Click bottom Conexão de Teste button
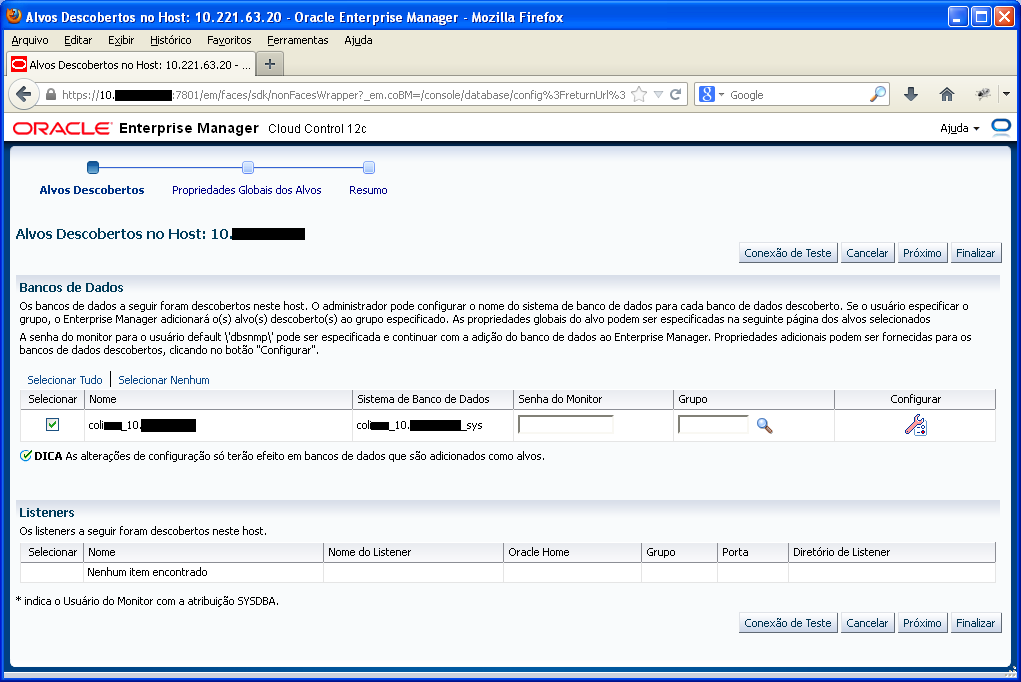This screenshot has height=682, width=1021. tap(788, 623)
